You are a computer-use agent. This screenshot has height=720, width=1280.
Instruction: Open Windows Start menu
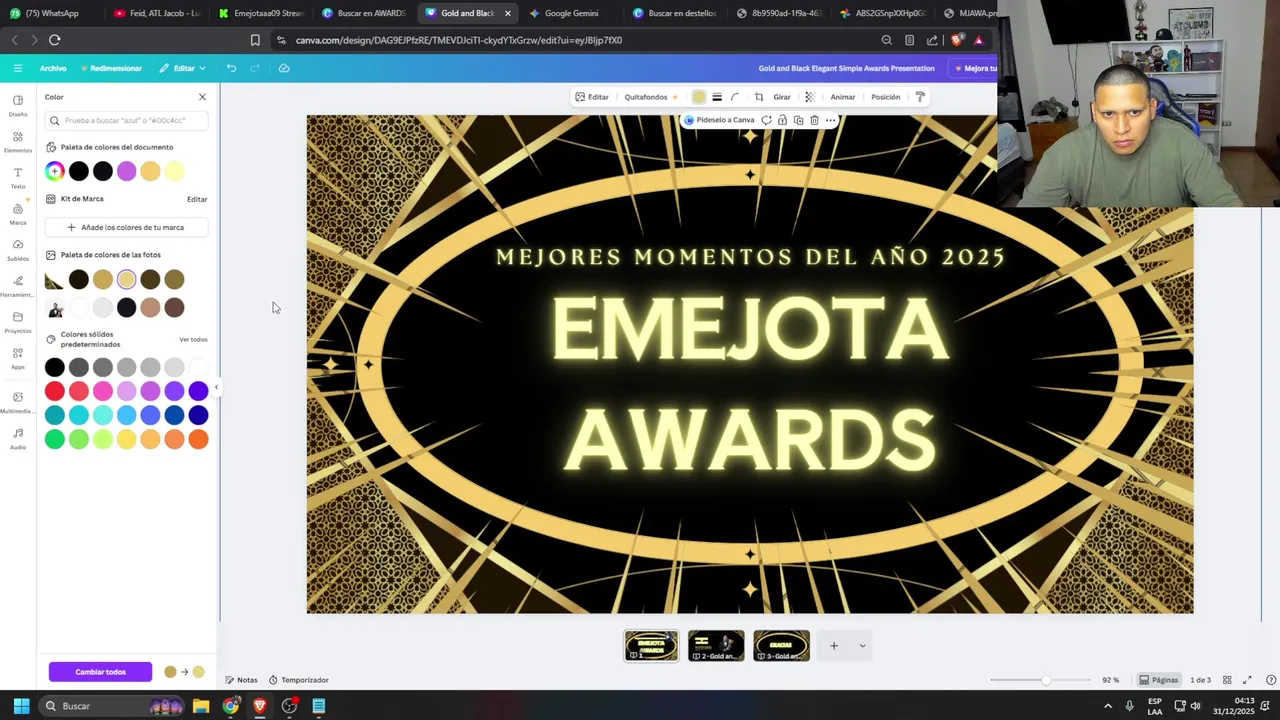[21, 706]
